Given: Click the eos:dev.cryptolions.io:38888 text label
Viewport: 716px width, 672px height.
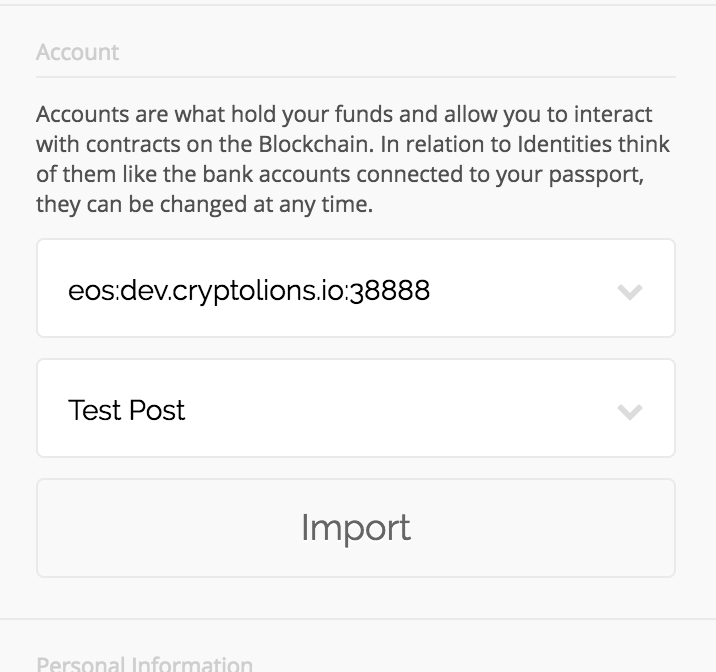Looking at the screenshot, I should click(x=249, y=291).
